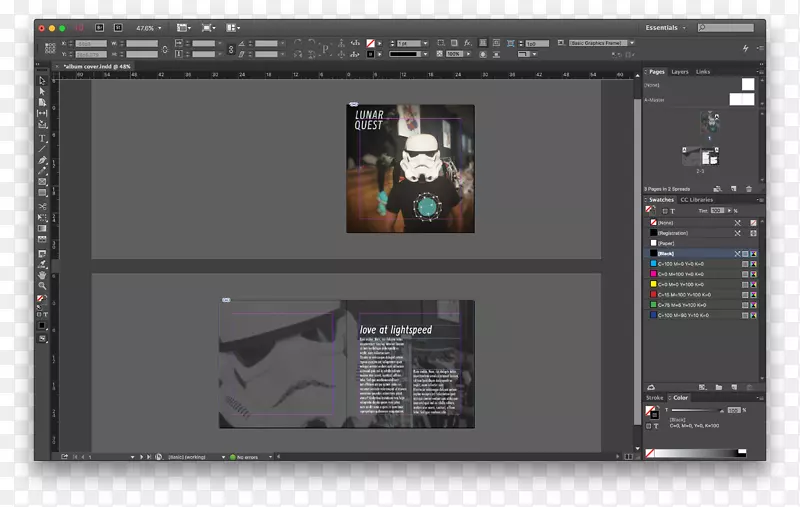800x507 pixels.
Task: Switch to the Stroke tab
Action: pos(655,398)
